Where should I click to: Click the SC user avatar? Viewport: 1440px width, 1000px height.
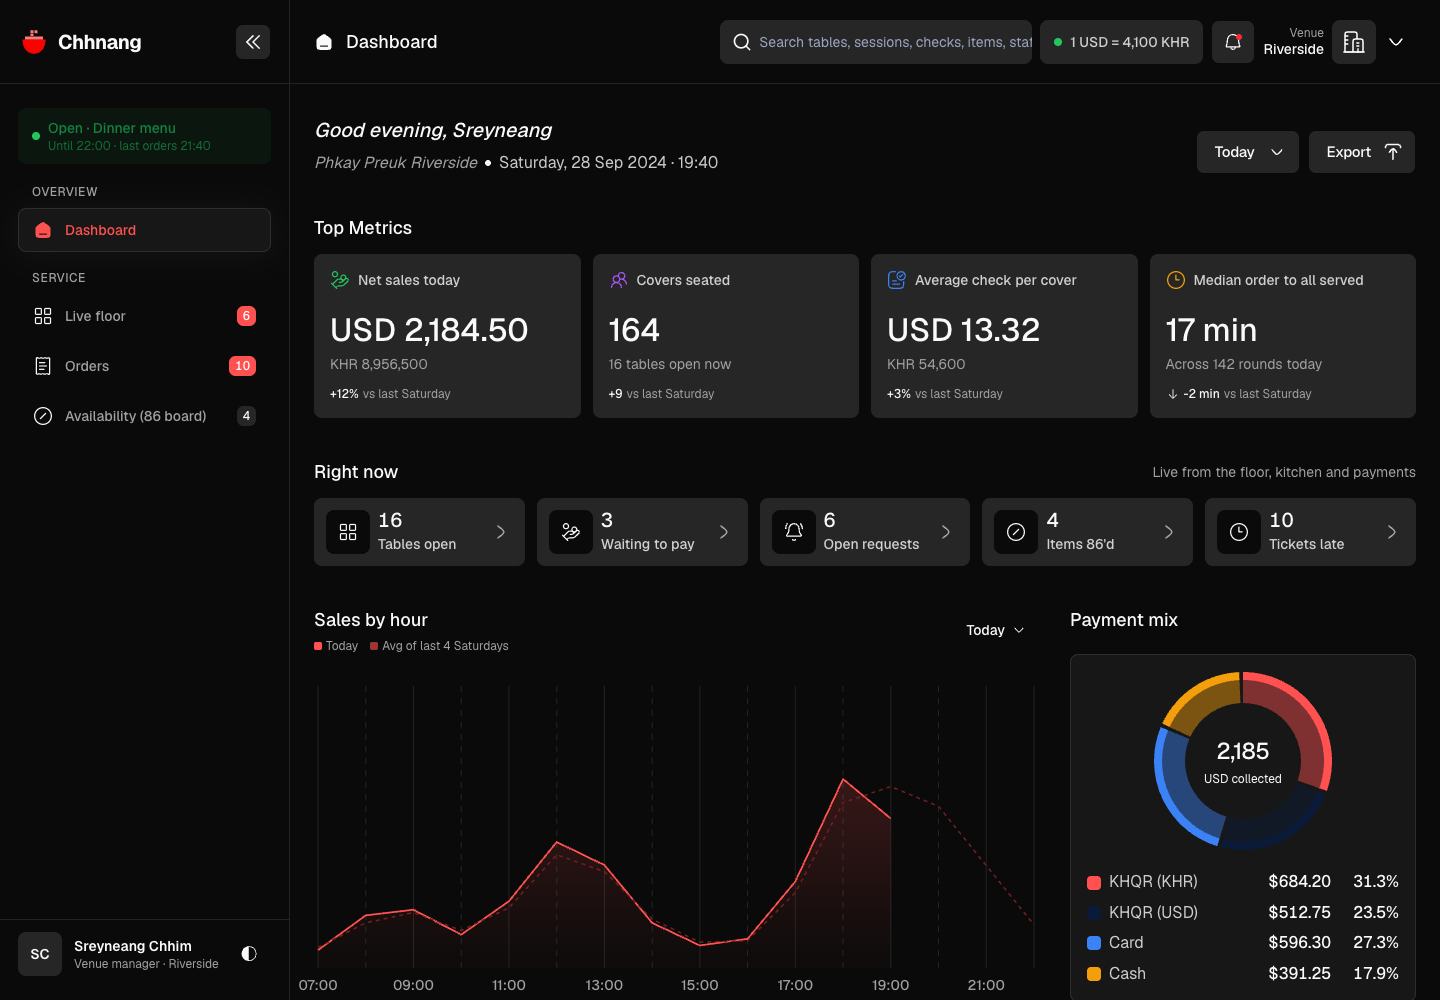pyautogui.click(x=40, y=954)
